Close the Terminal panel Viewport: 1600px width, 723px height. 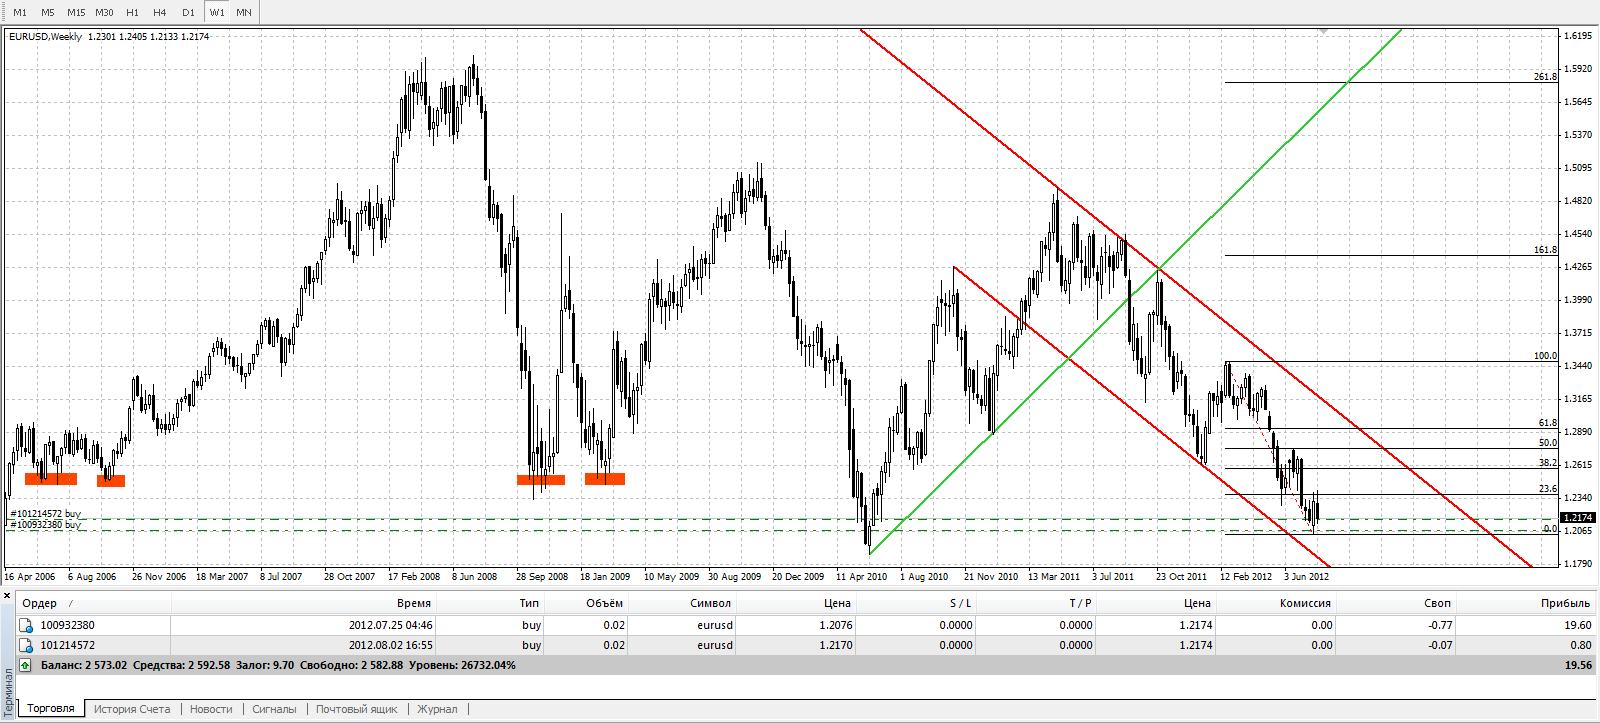(x=7, y=596)
